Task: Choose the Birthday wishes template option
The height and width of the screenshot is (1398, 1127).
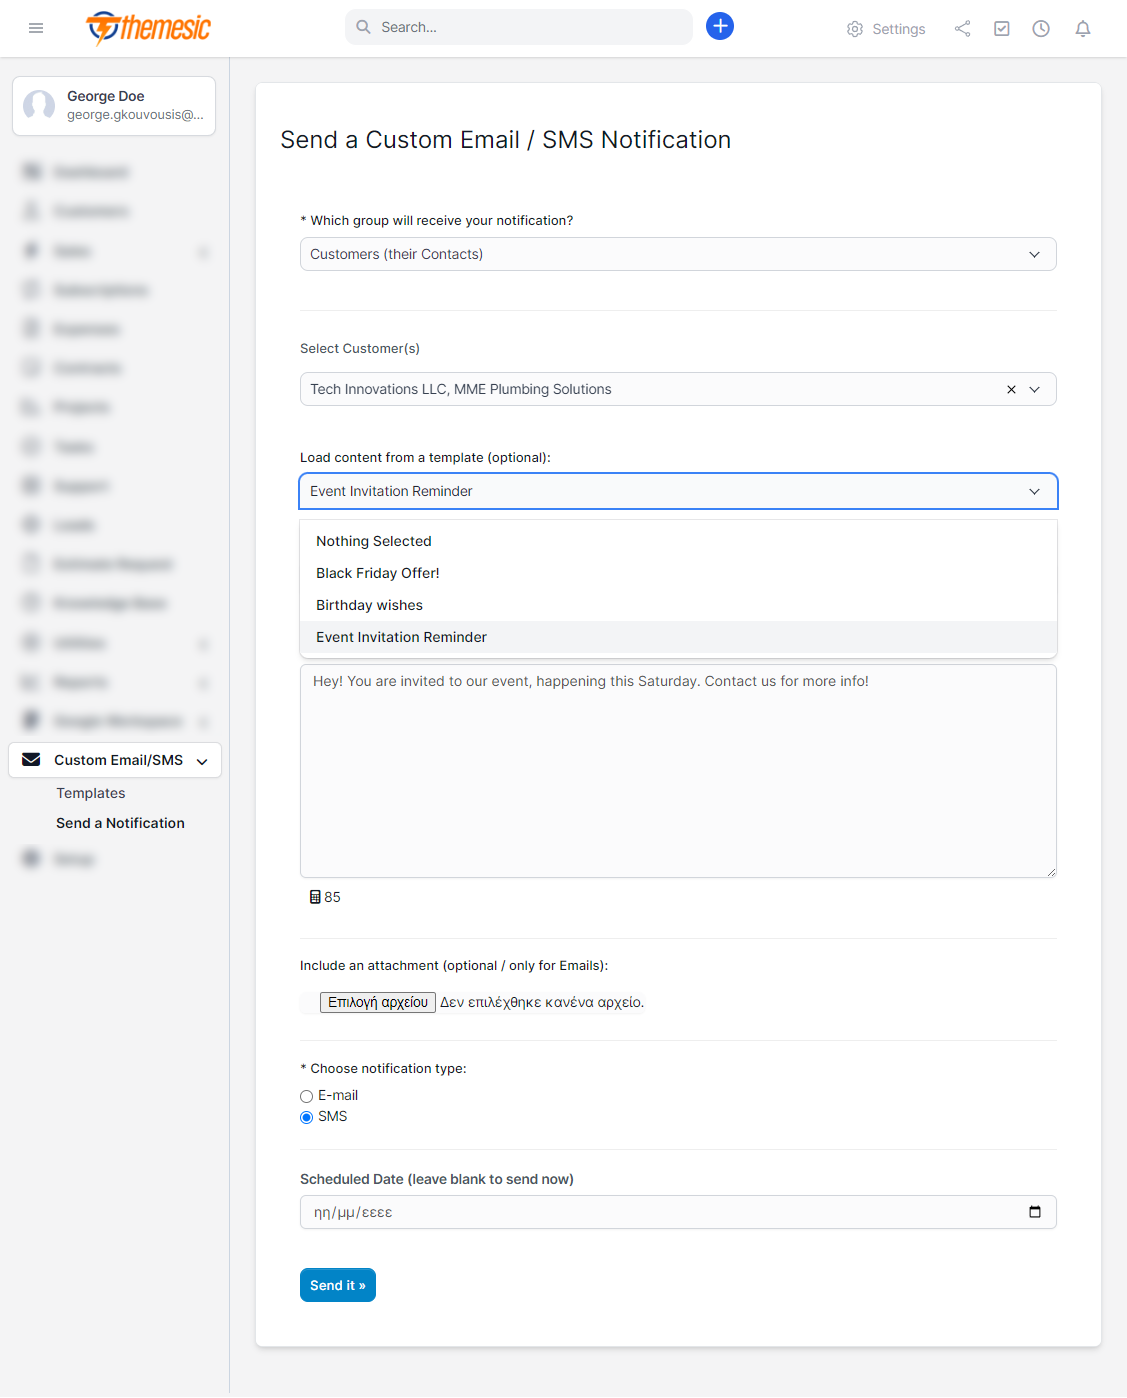Action: 369,605
